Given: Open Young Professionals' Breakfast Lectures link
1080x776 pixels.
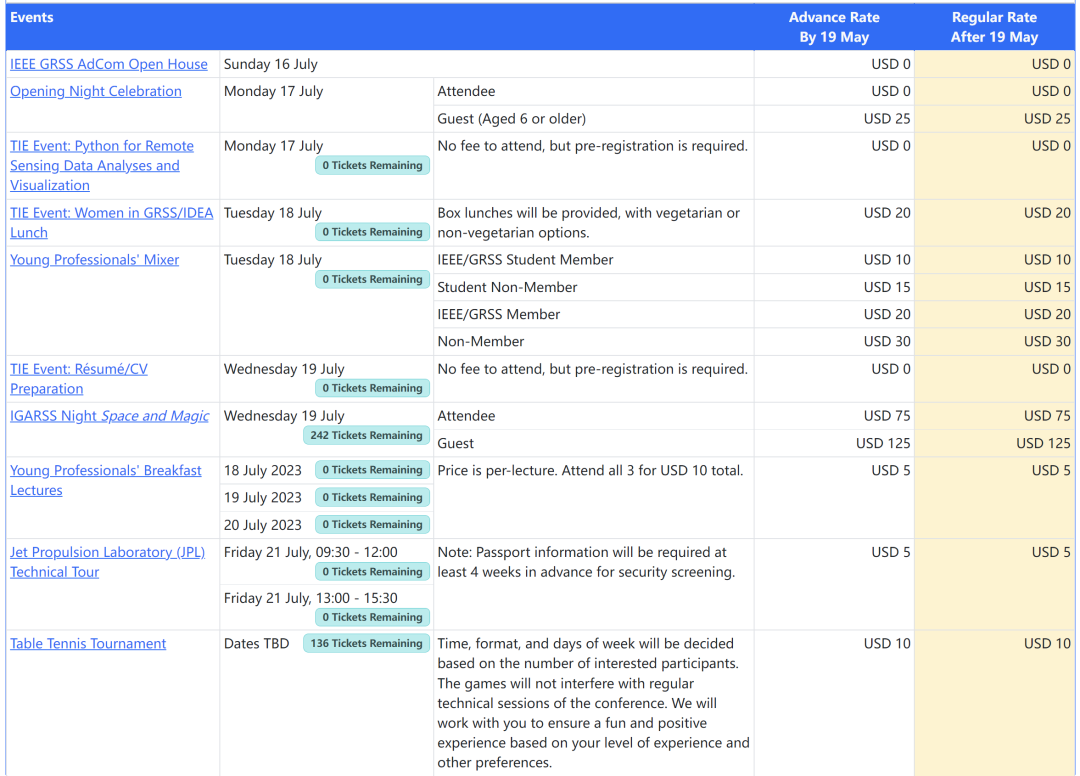Looking at the screenshot, I should pyautogui.click(x=105, y=480).
